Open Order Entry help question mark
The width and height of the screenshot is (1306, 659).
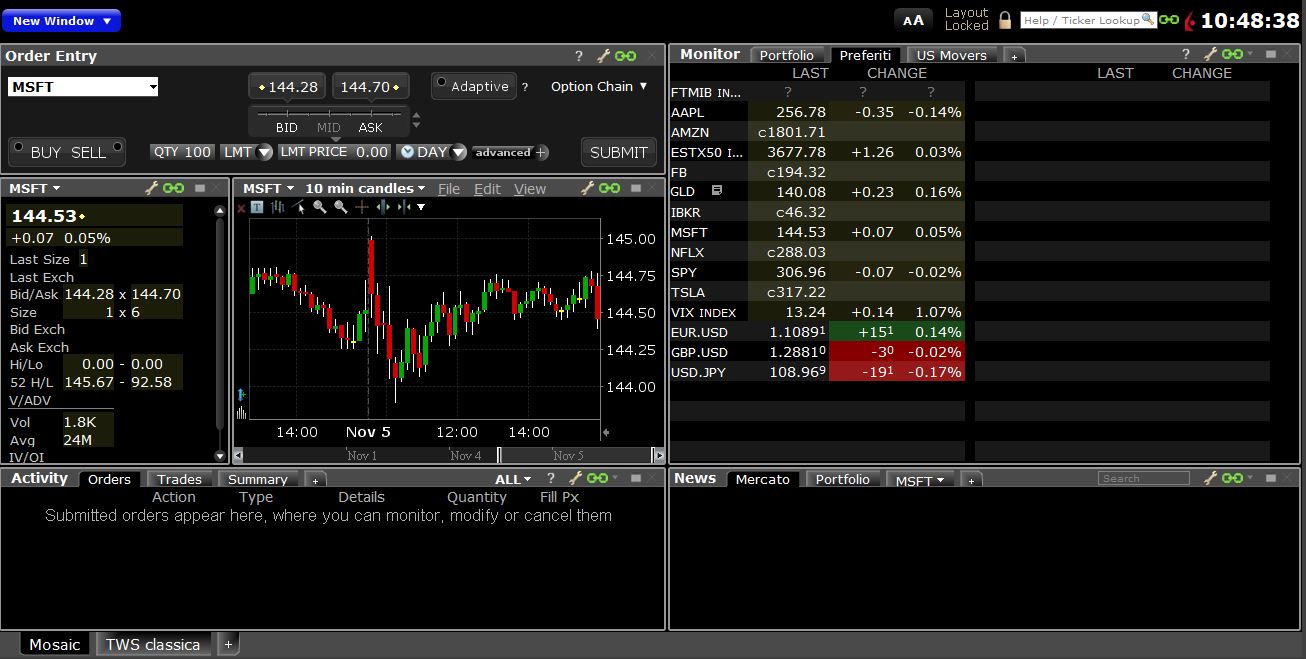[579, 56]
